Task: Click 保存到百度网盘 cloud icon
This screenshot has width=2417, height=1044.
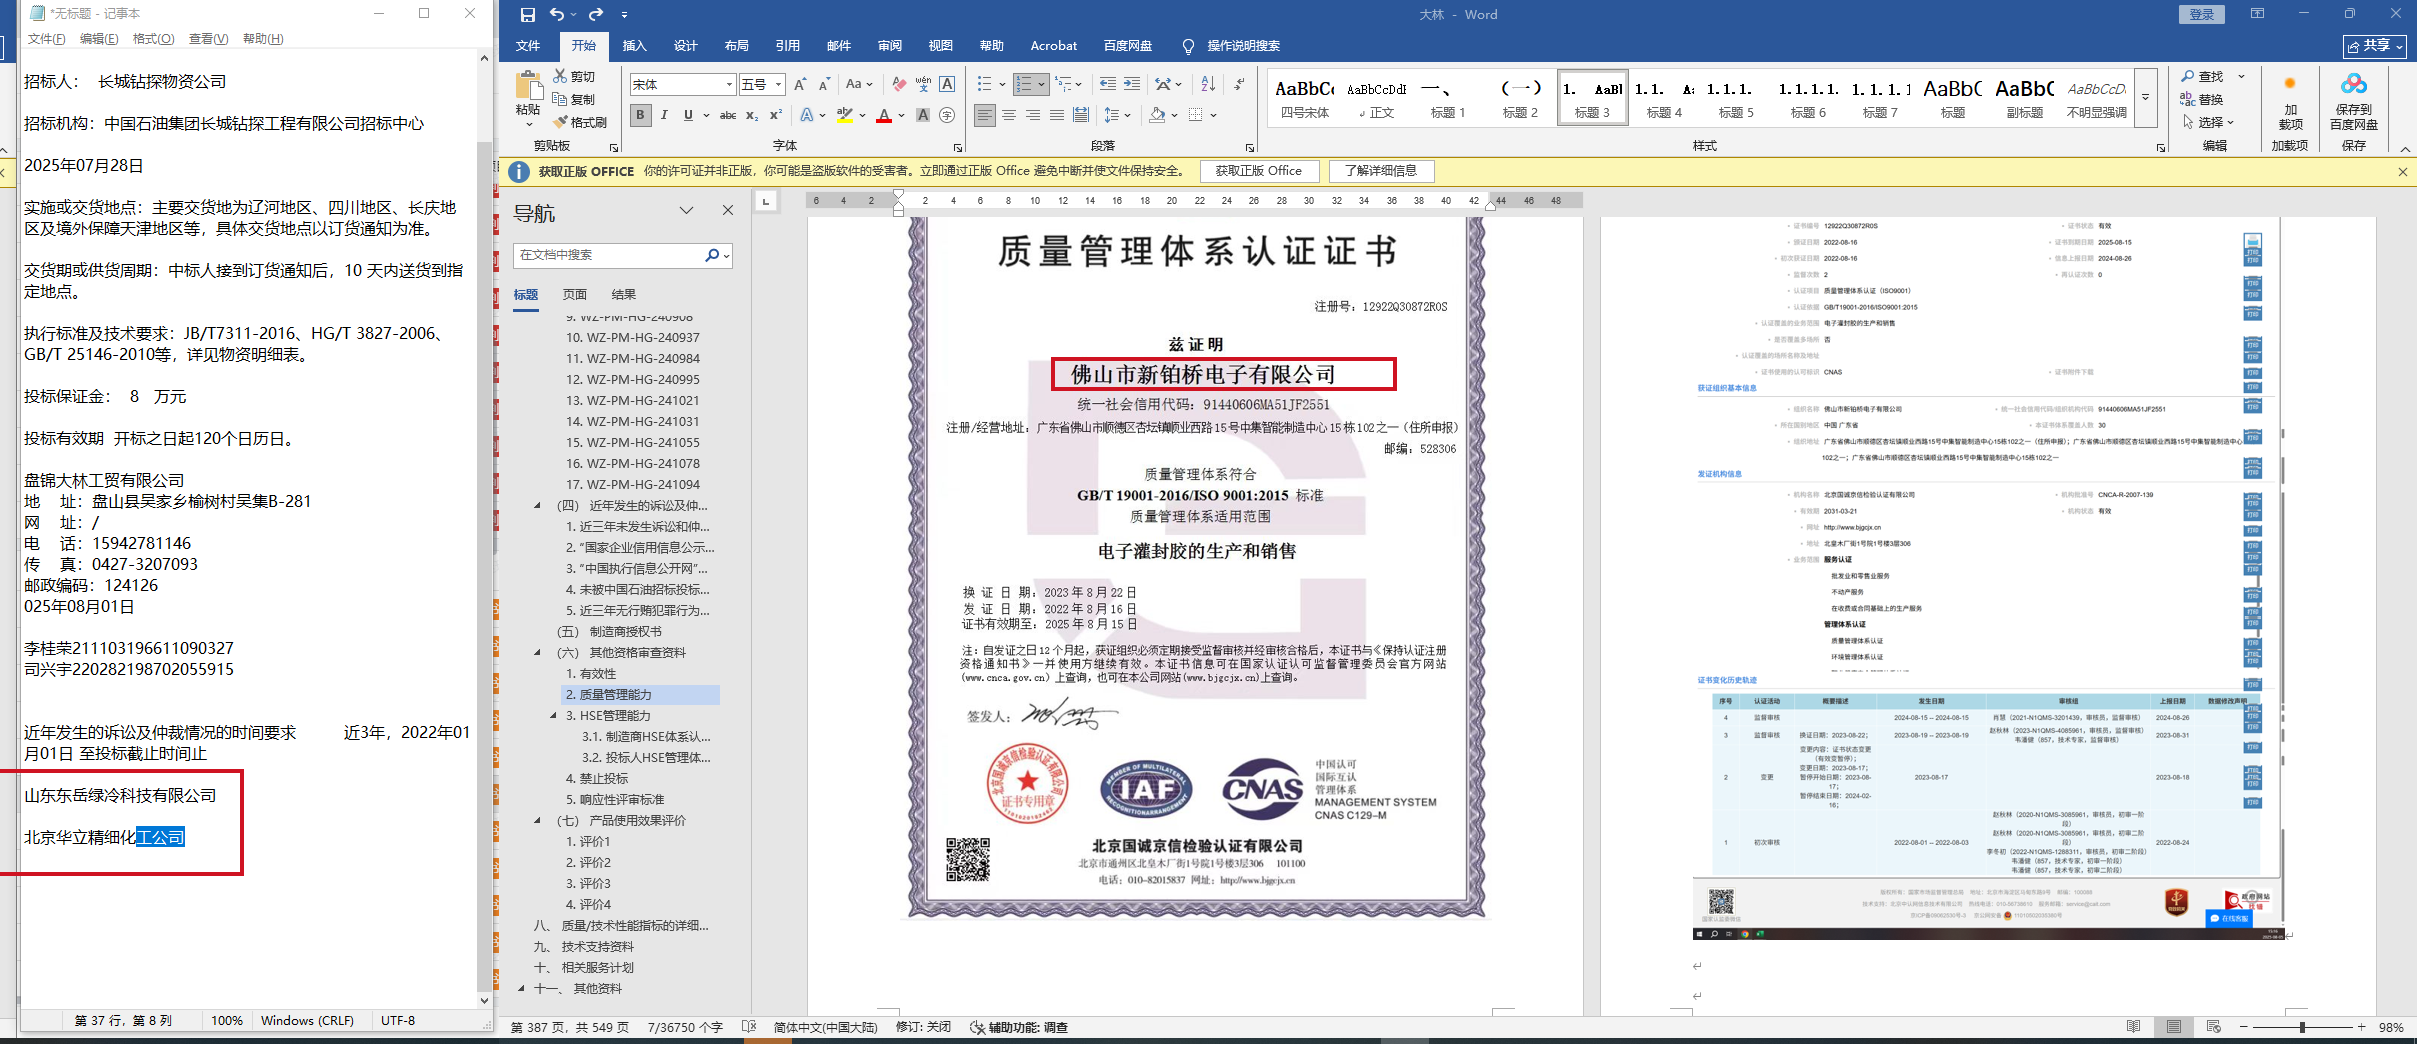Action: tap(2354, 100)
